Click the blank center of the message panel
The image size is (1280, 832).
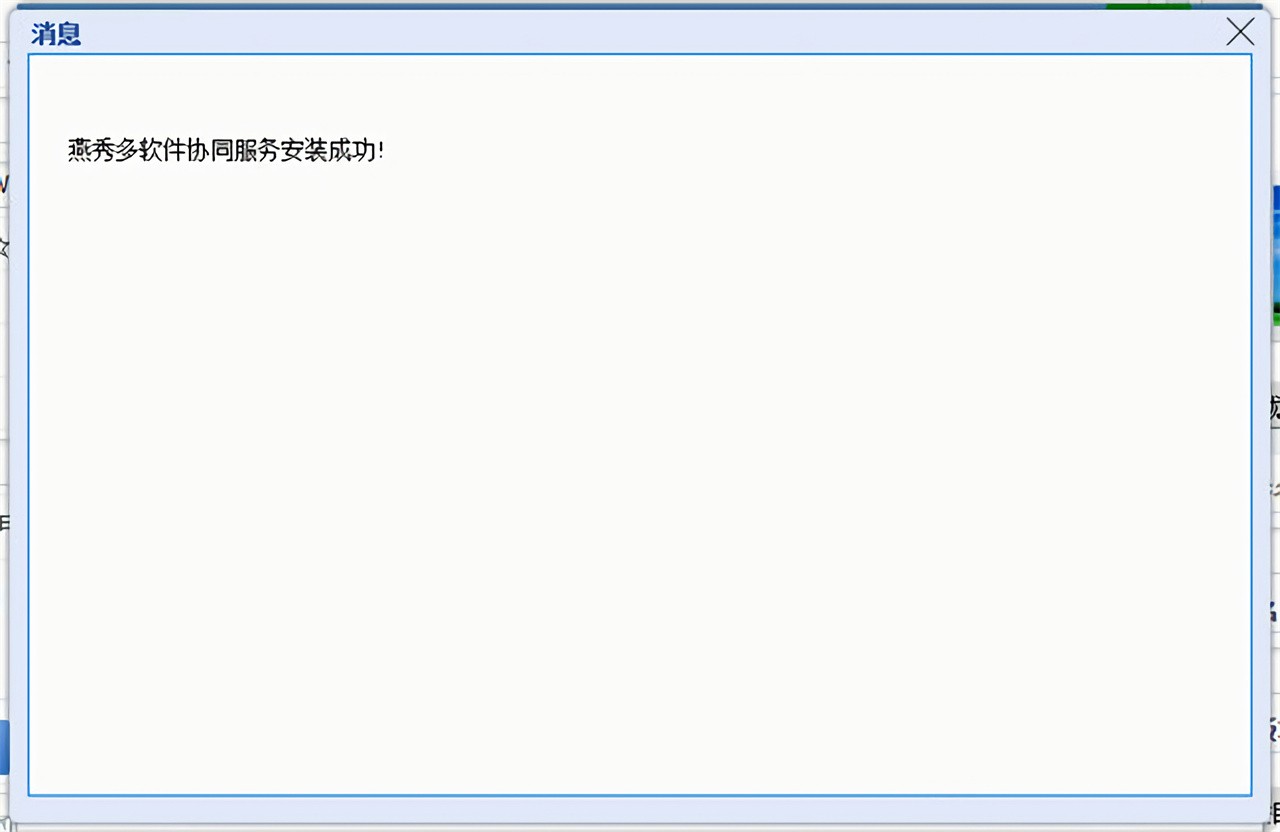640,450
